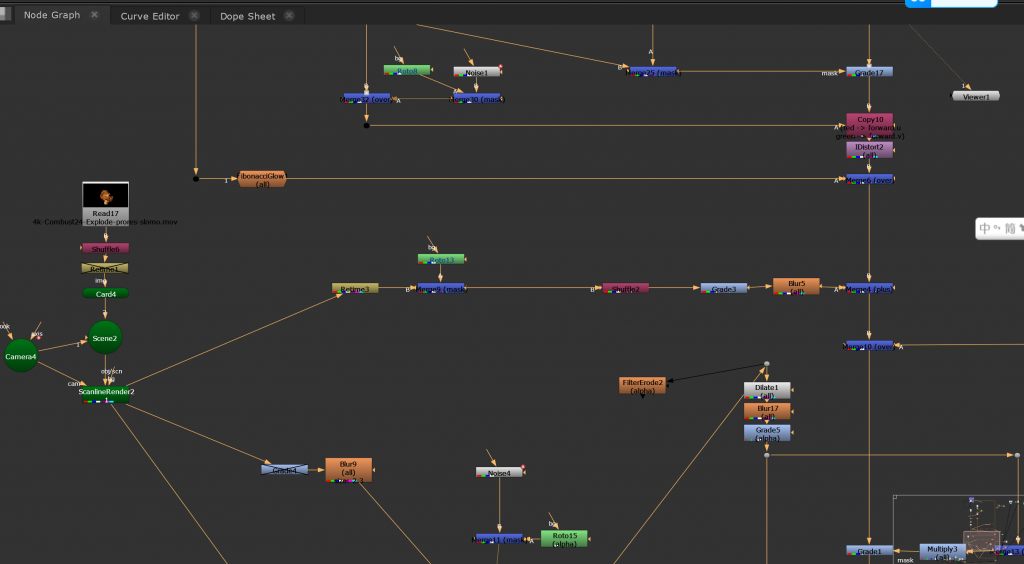Select the Roto13 node
This screenshot has height=564, width=1024.
pyautogui.click(x=441, y=259)
